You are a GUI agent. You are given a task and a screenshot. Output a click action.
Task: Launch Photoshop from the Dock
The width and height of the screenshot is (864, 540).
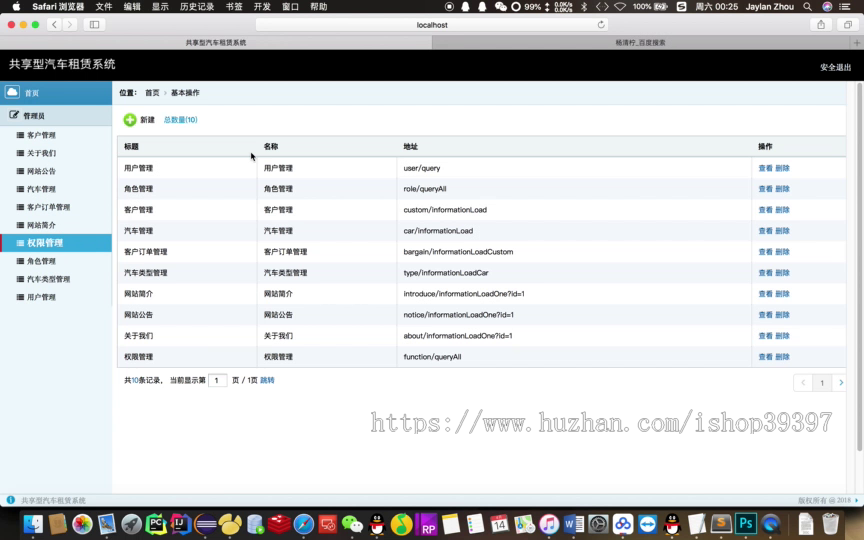pyautogui.click(x=746, y=524)
